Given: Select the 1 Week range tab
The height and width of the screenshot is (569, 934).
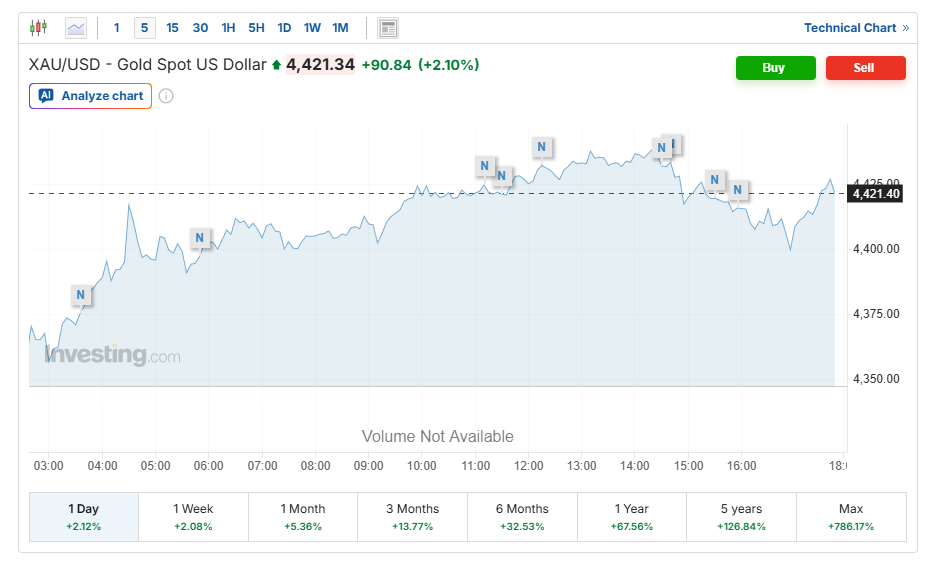Looking at the screenshot, I should [193, 516].
